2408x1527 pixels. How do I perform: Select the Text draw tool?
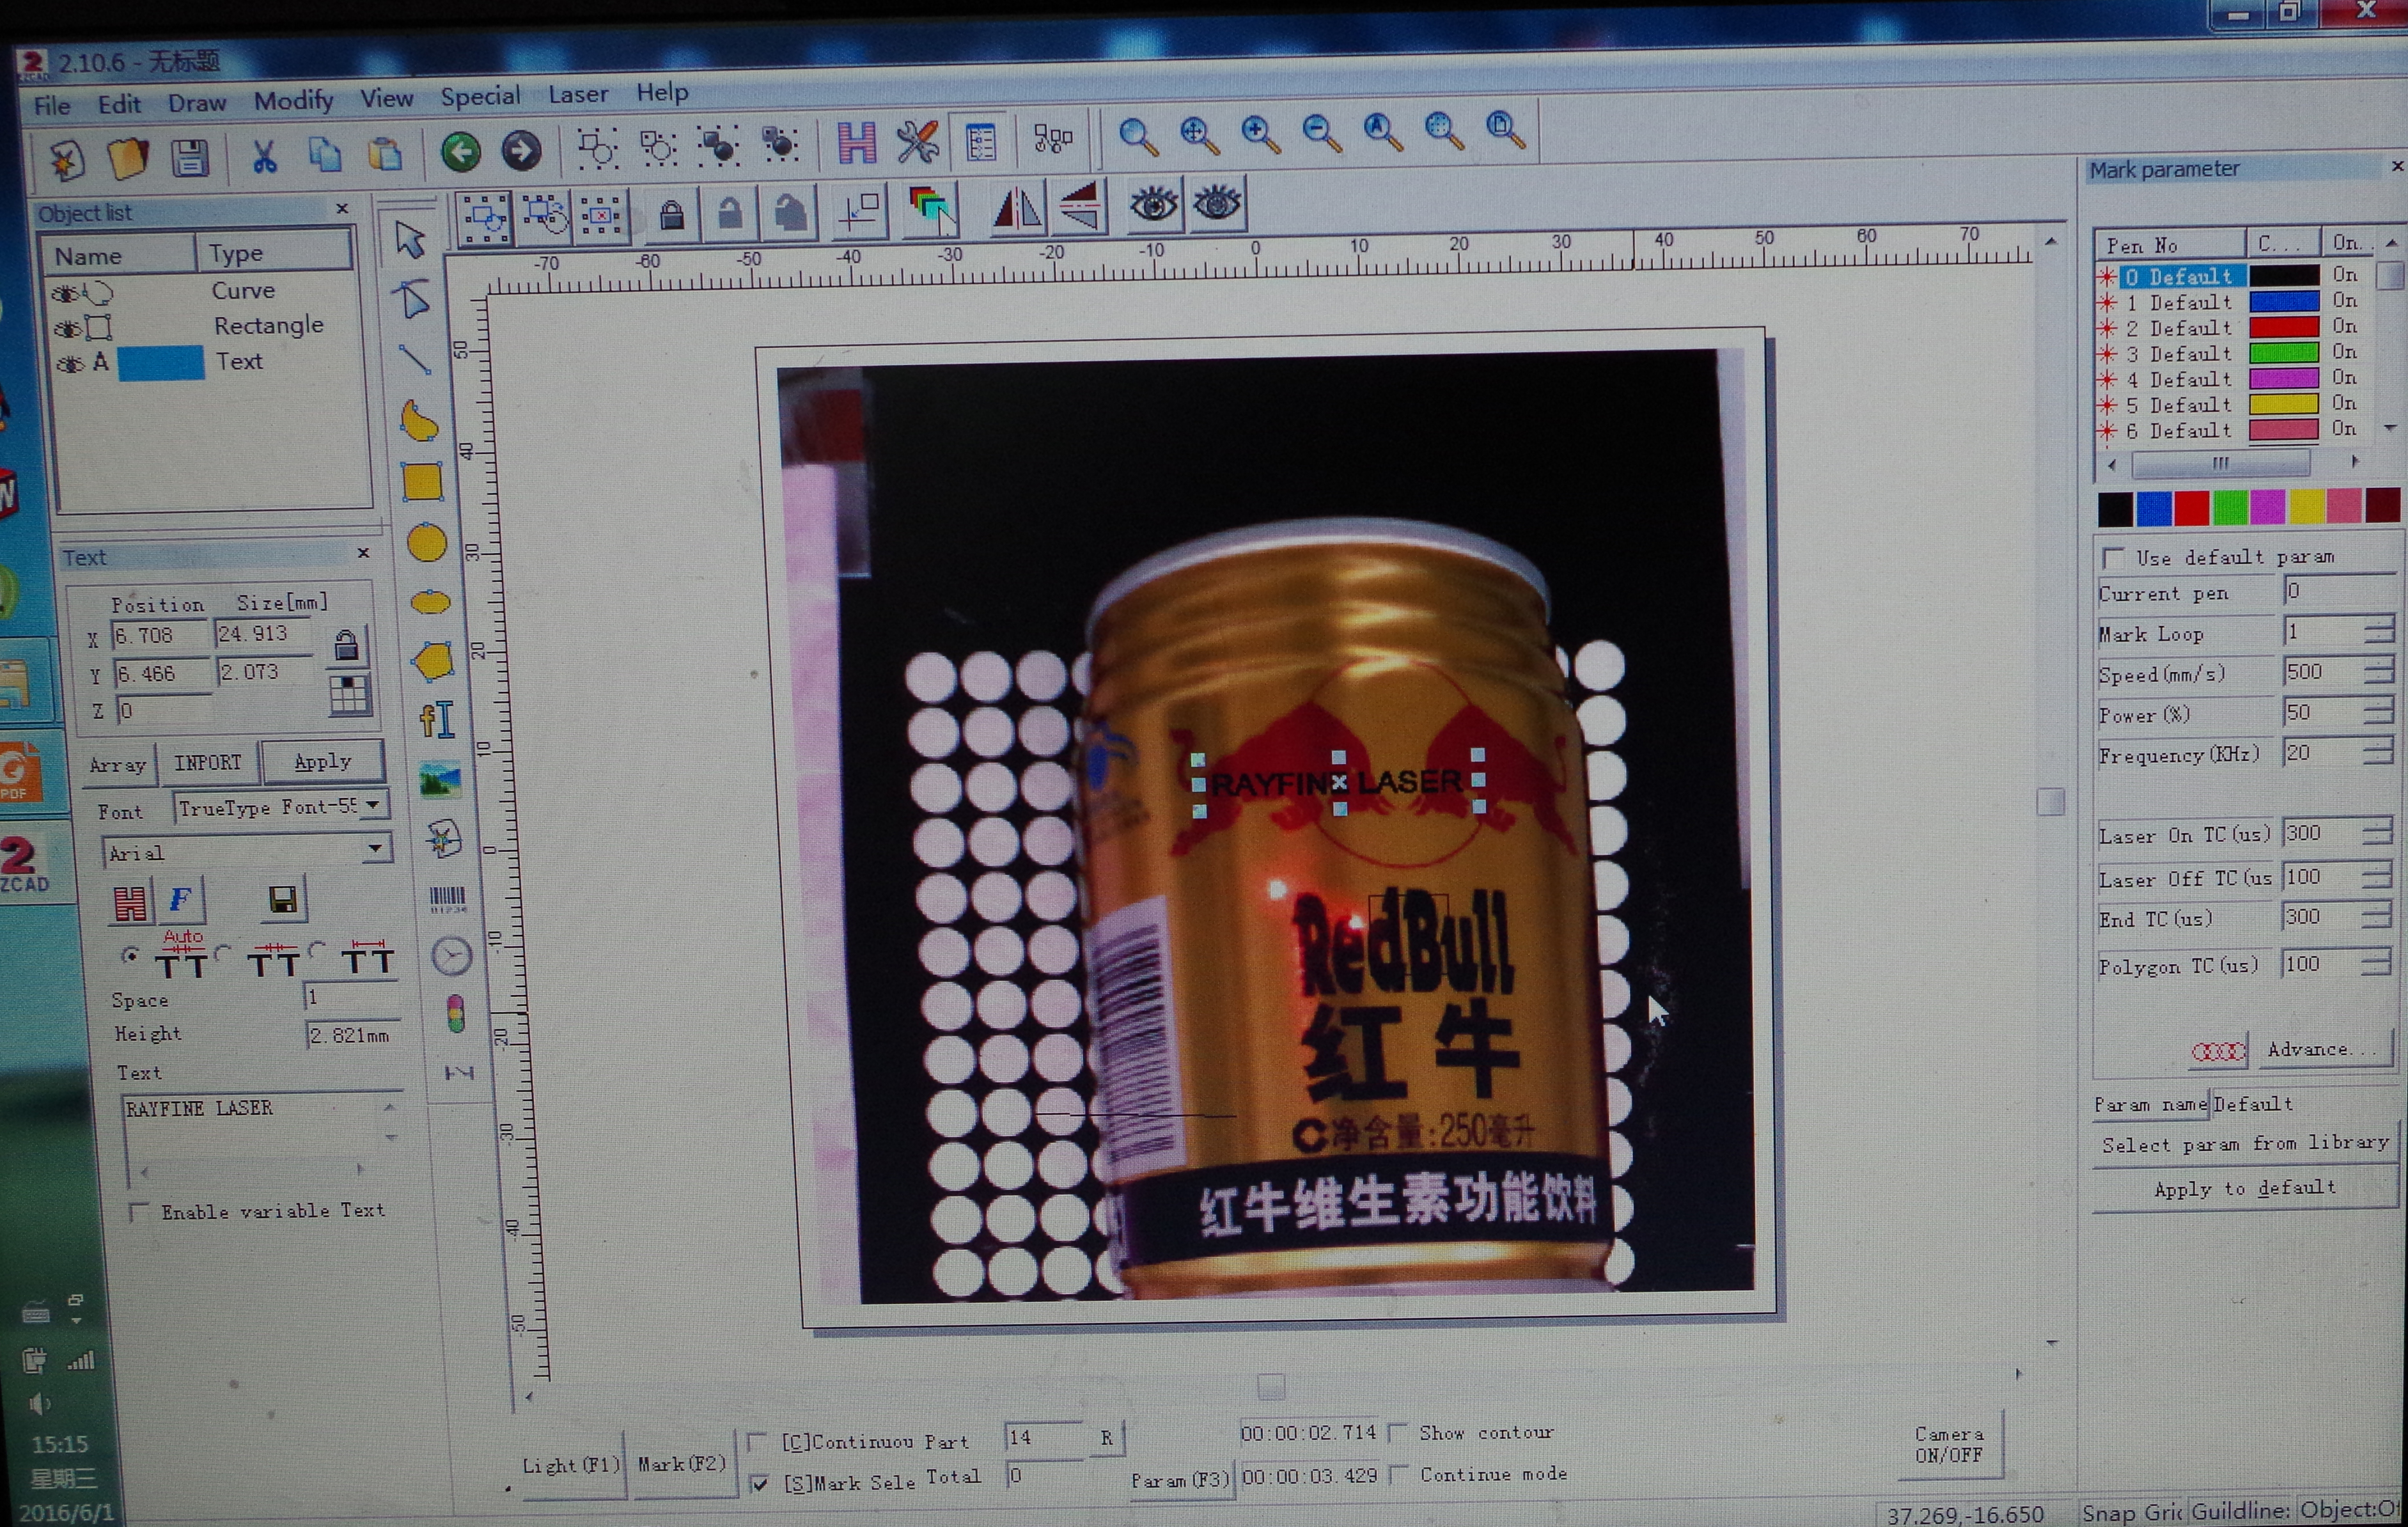point(438,720)
